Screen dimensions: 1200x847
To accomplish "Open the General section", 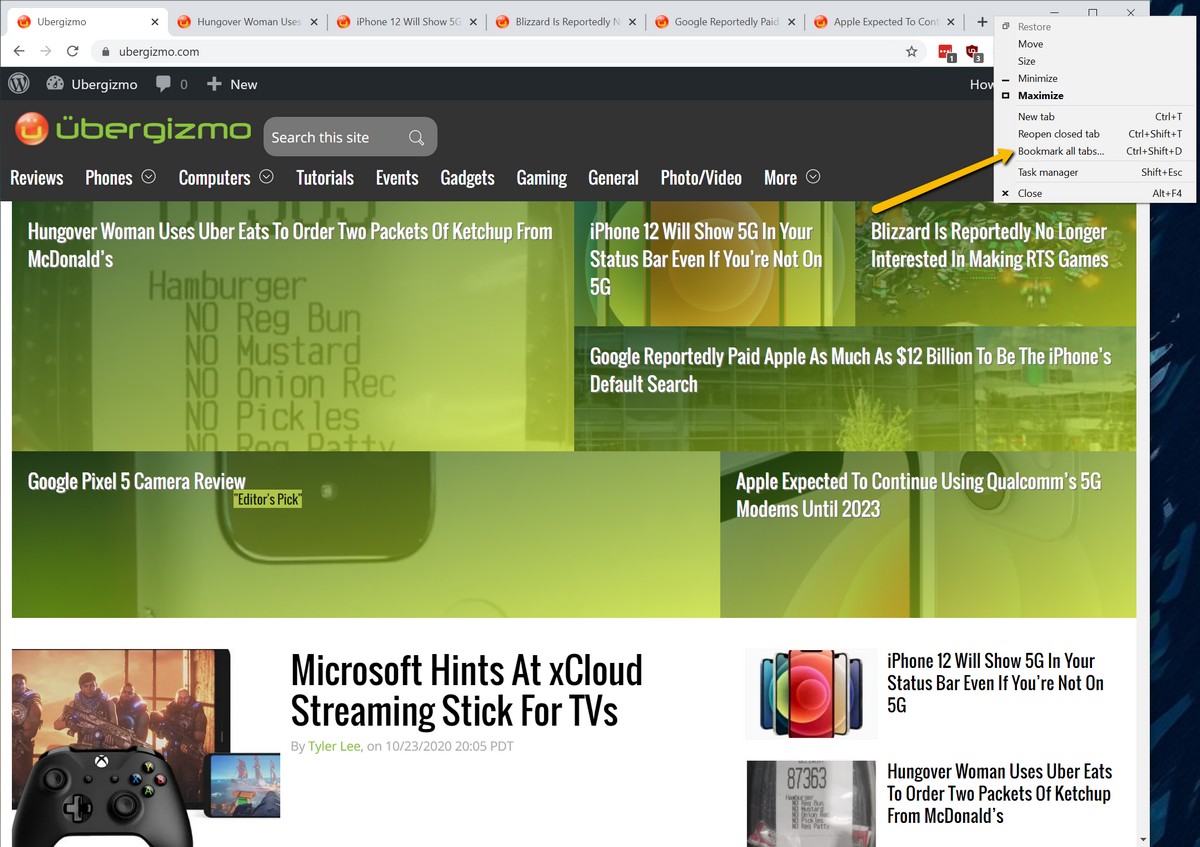I will click(613, 178).
